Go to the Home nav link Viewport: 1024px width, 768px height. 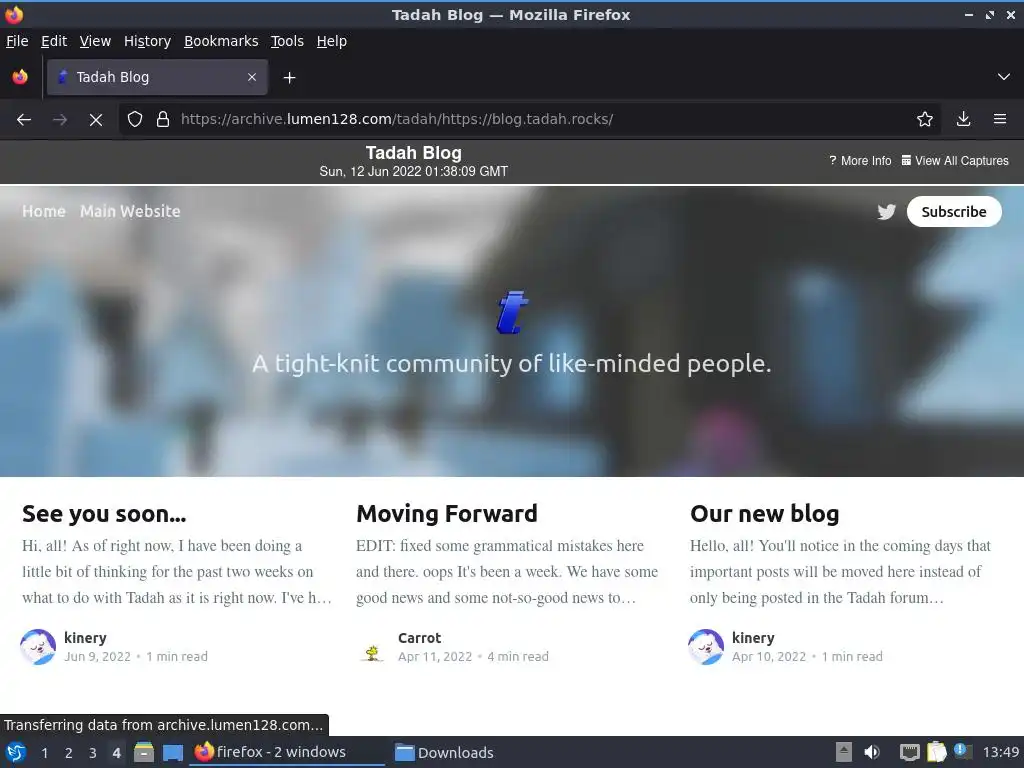[44, 212]
